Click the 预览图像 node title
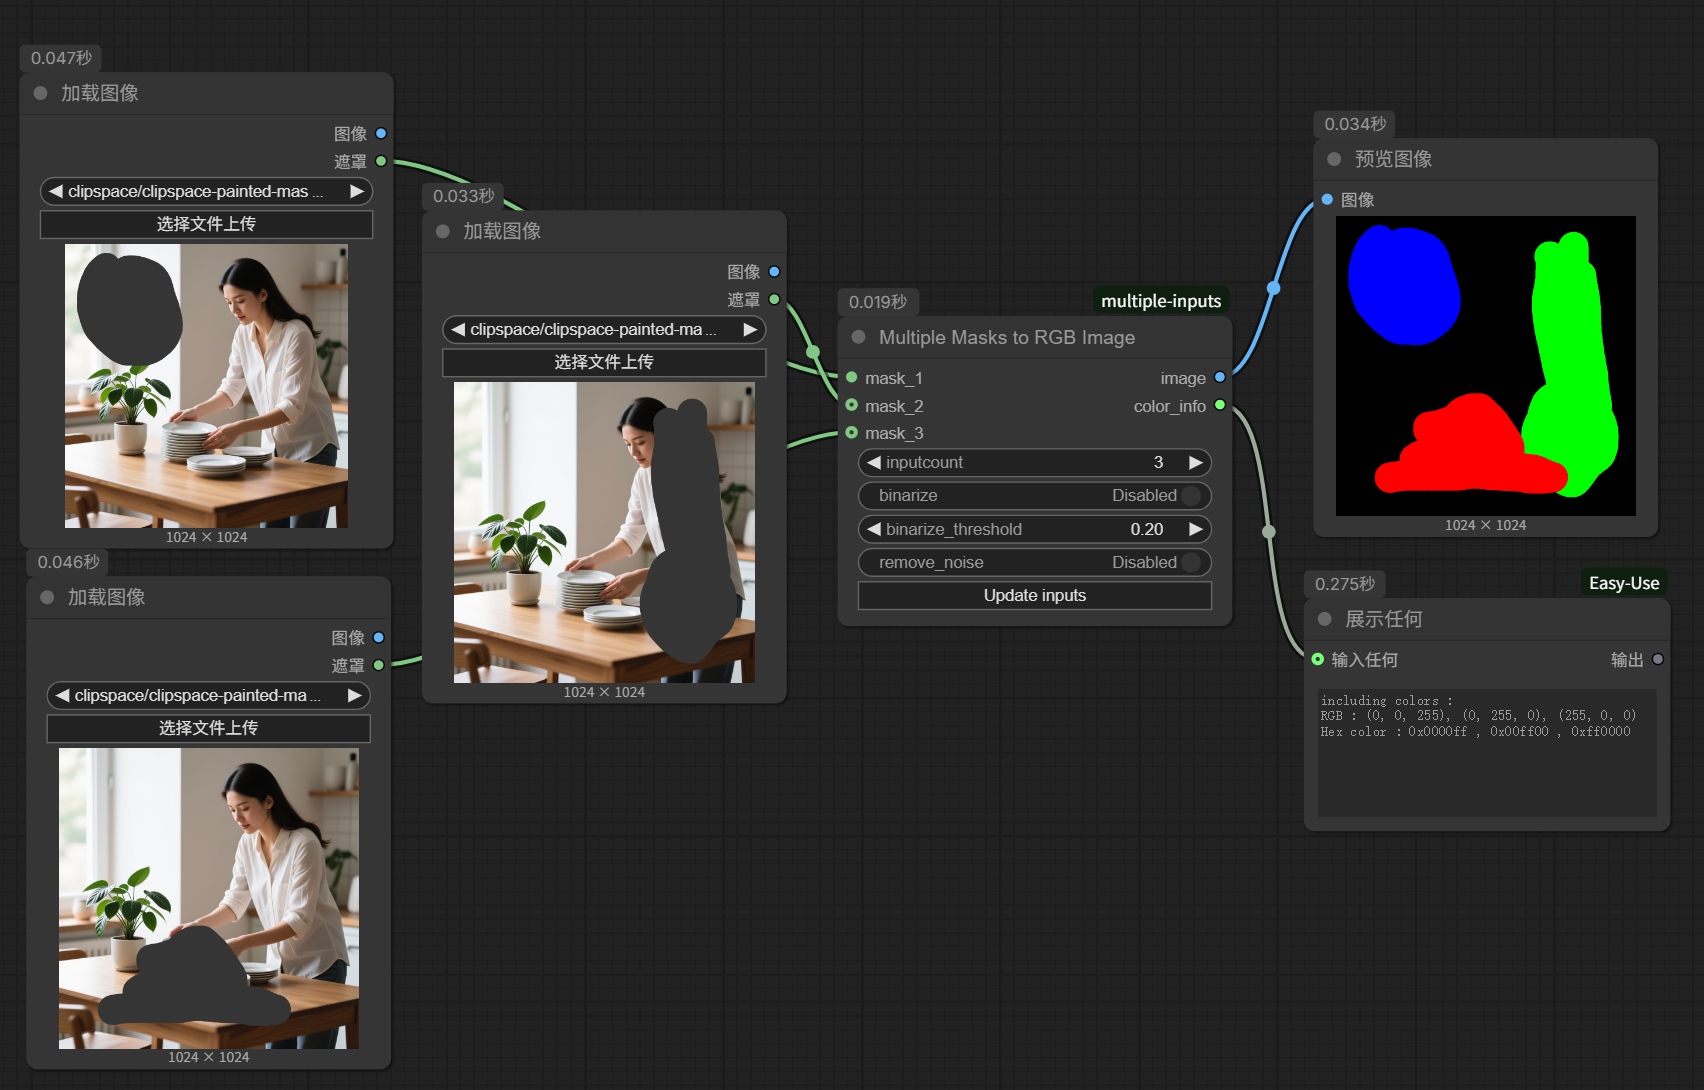 tap(1393, 159)
